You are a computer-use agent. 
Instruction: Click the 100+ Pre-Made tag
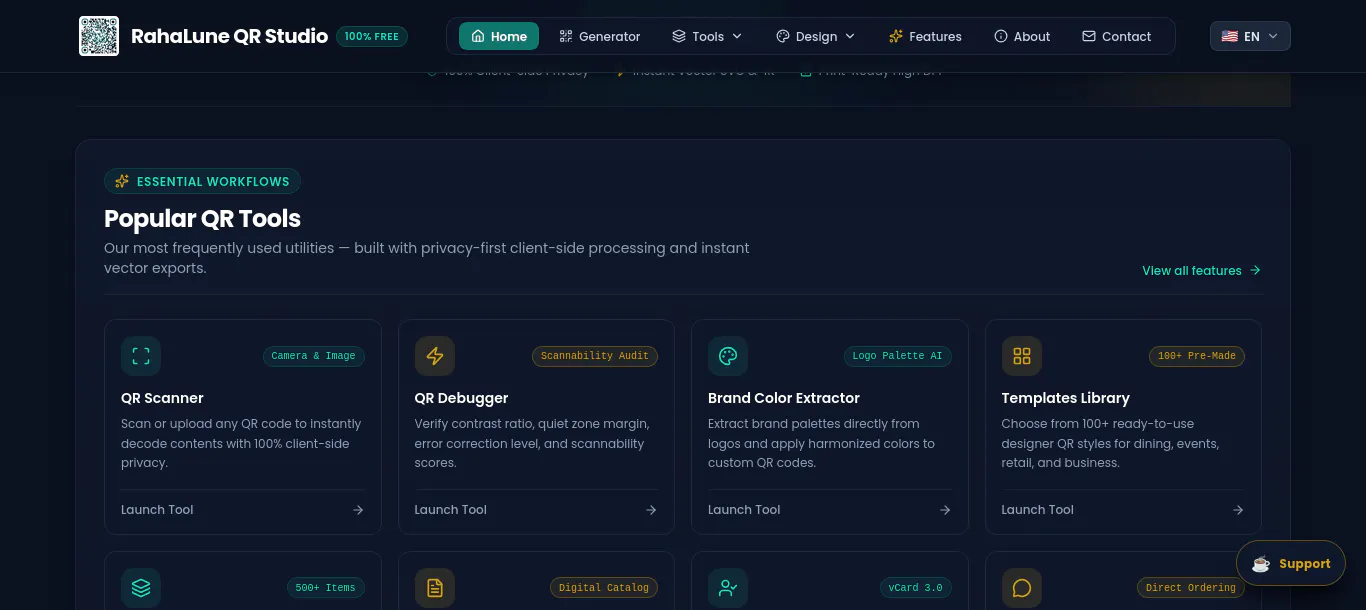(1197, 356)
